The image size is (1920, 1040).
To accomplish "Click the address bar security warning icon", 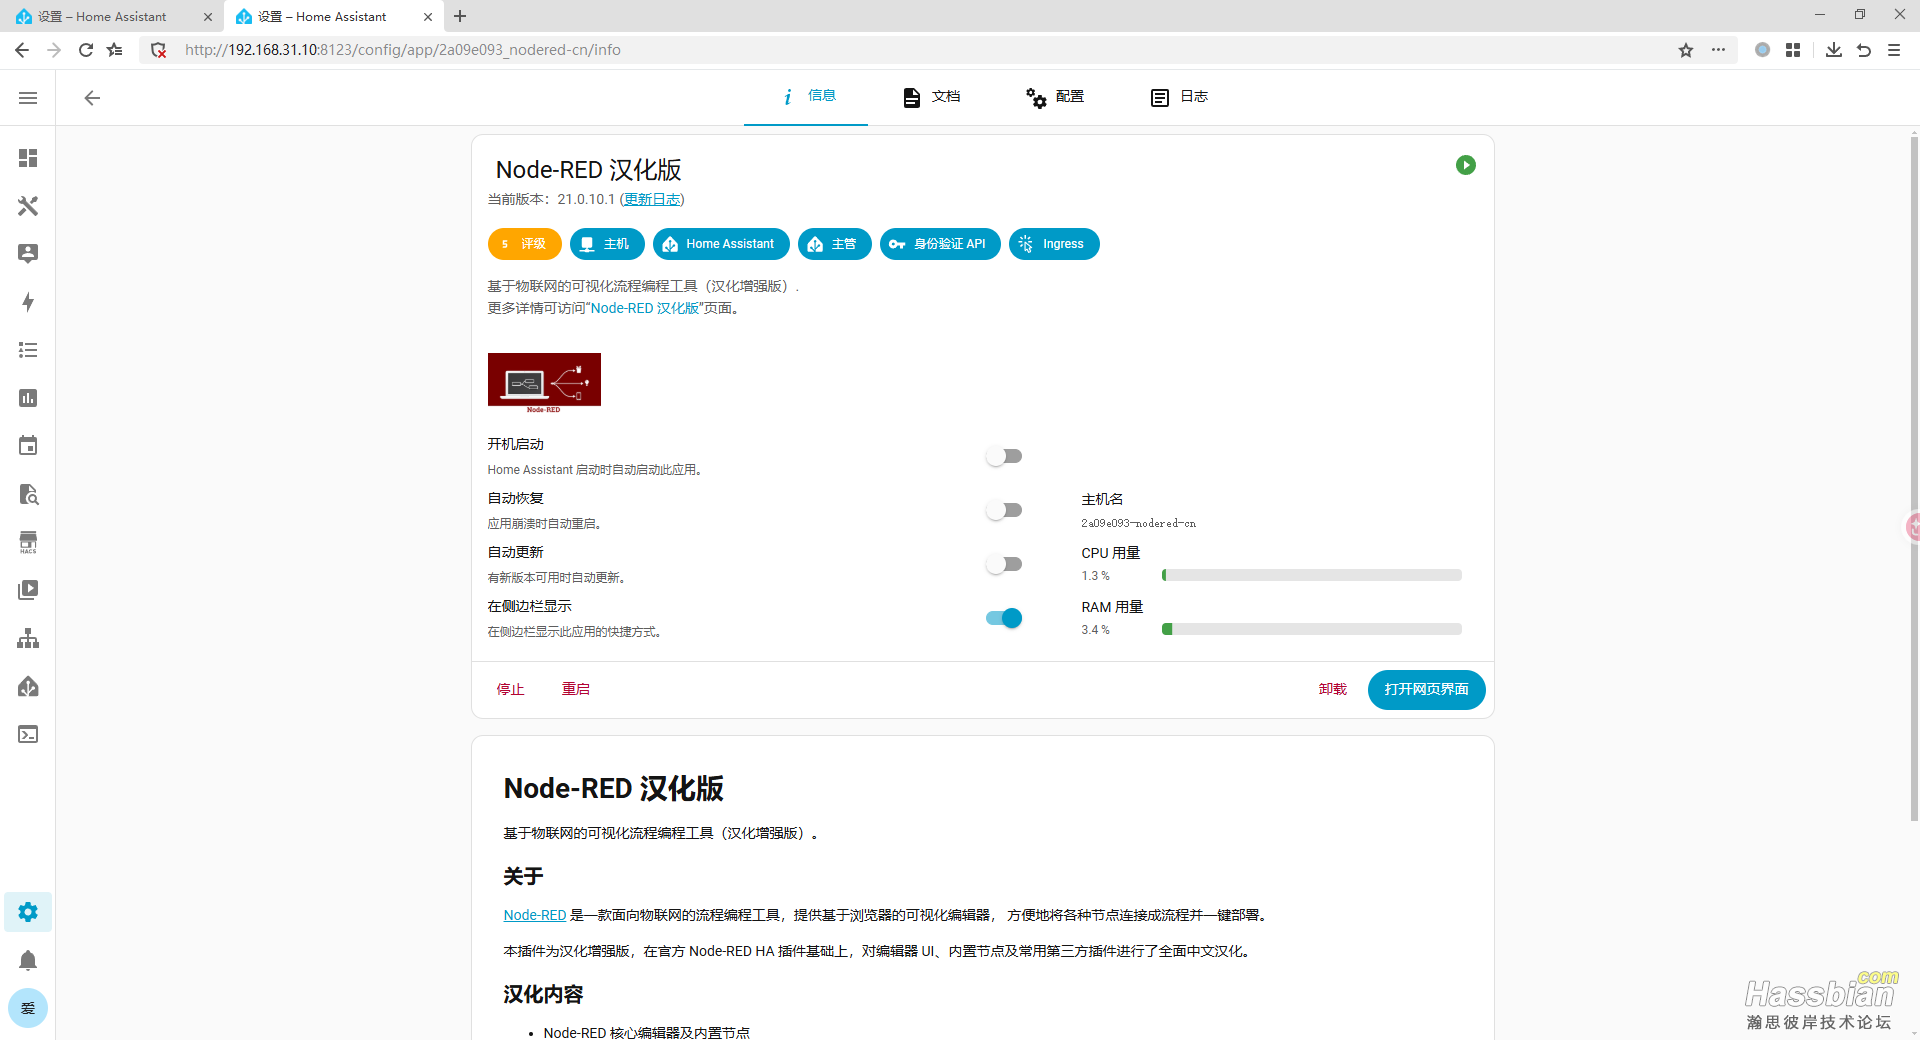I will 158,50.
